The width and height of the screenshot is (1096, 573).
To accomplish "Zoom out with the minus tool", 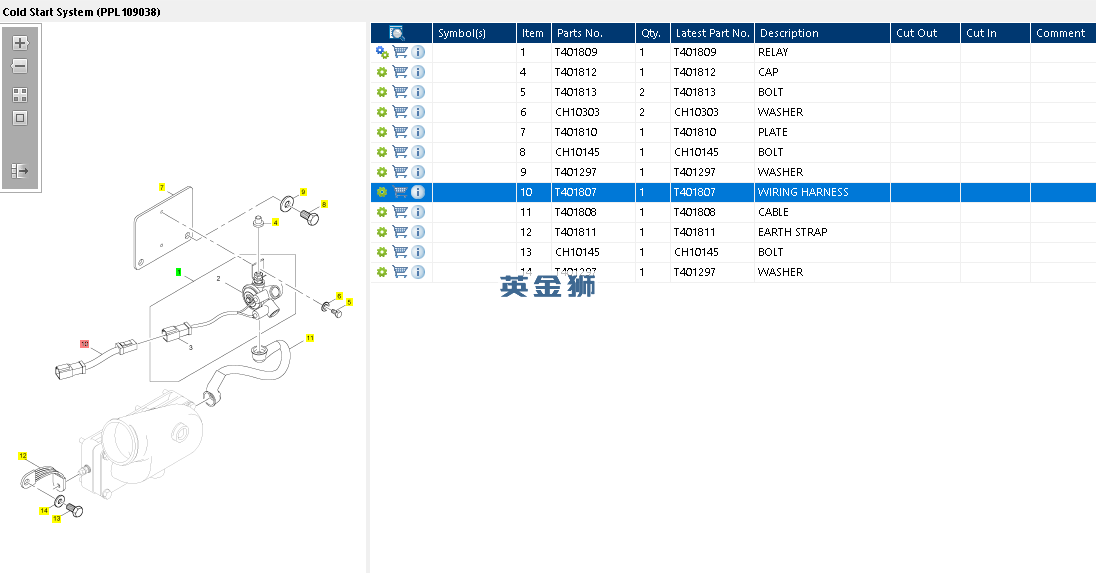I will 20,66.
